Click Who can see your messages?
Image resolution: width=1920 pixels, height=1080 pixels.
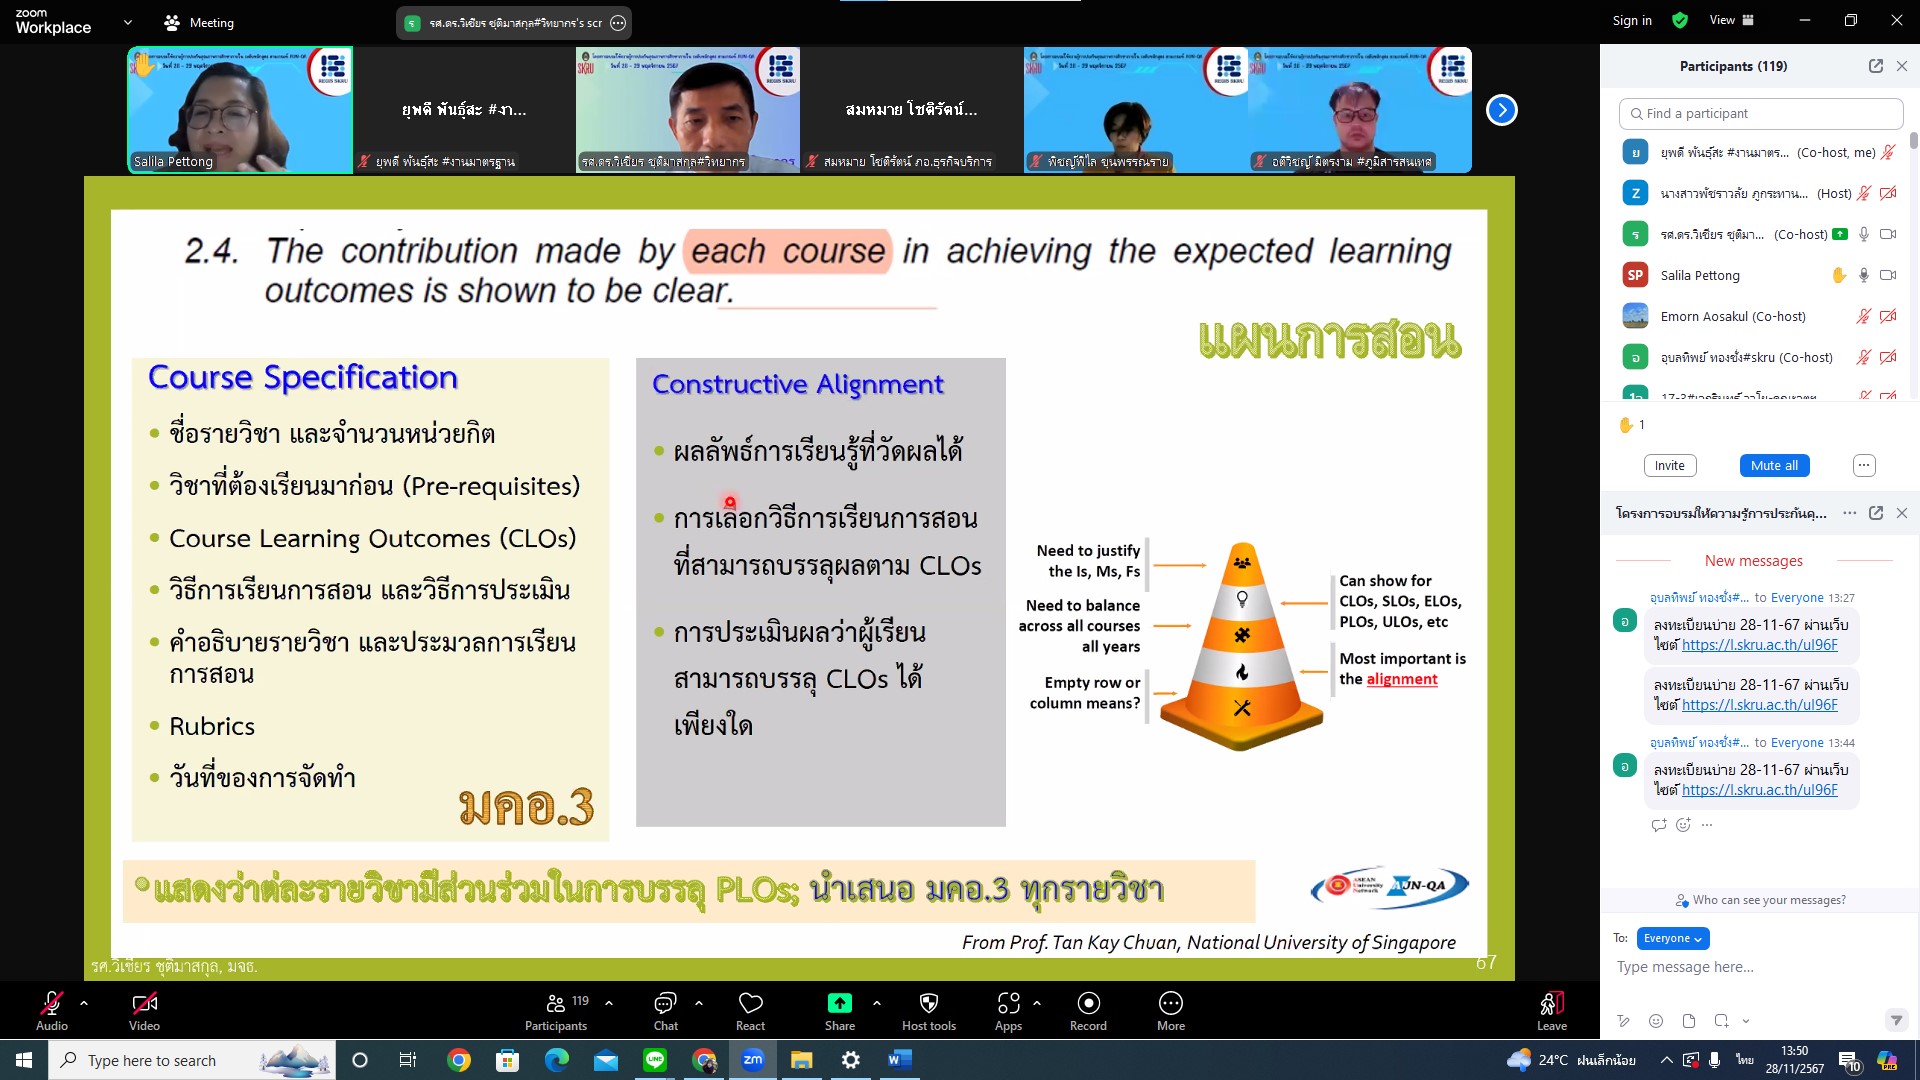click(1760, 900)
